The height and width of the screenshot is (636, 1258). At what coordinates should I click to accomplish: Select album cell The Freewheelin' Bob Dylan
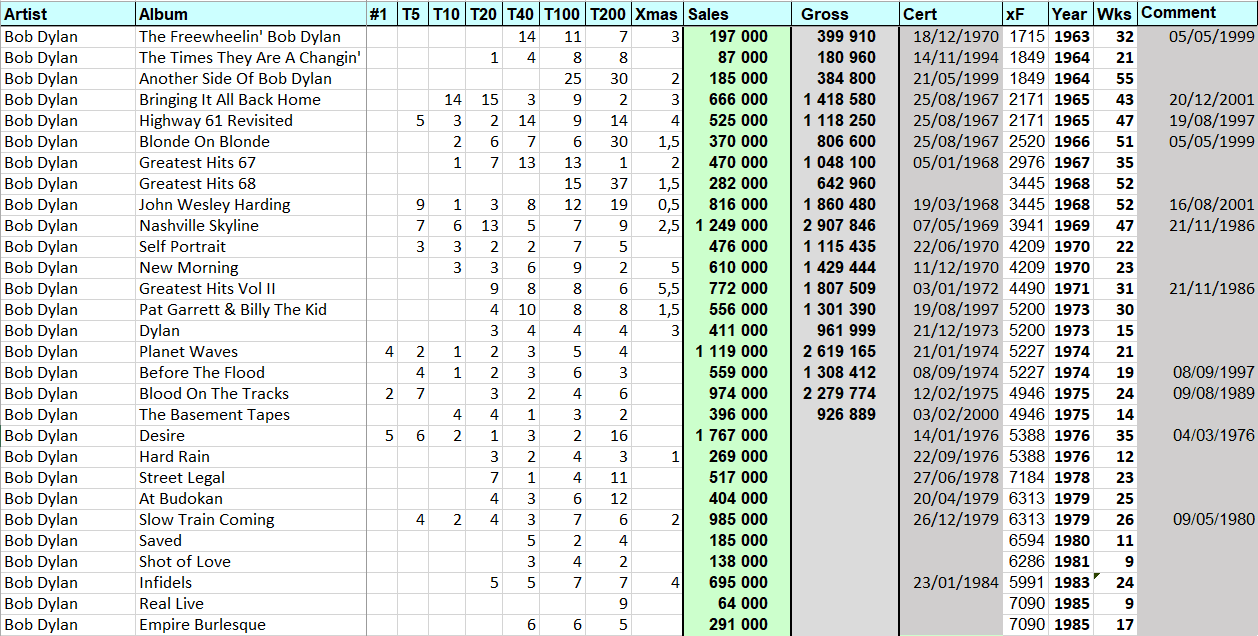[251, 37]
